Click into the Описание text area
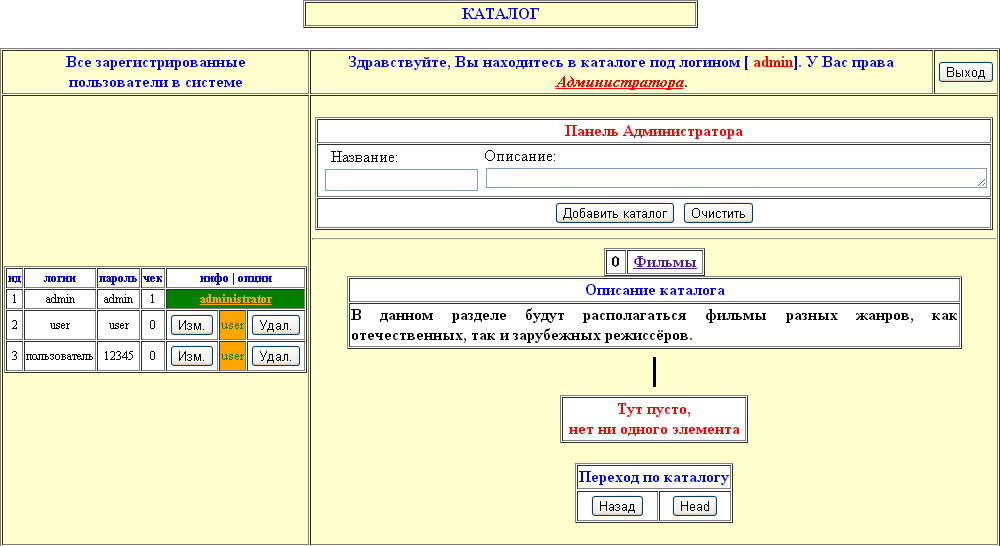The image size is (1000, 546). [735, 178]
